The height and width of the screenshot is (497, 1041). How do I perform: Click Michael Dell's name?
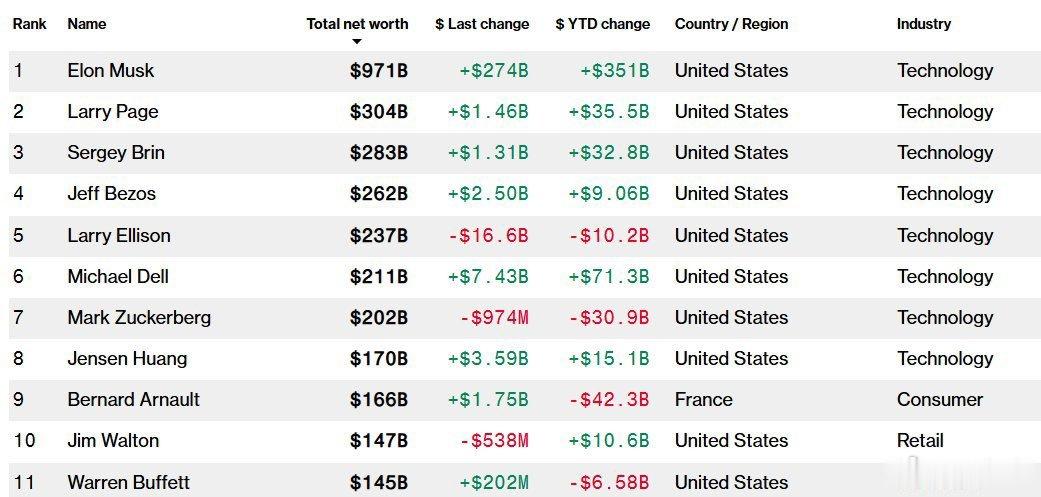118,276
